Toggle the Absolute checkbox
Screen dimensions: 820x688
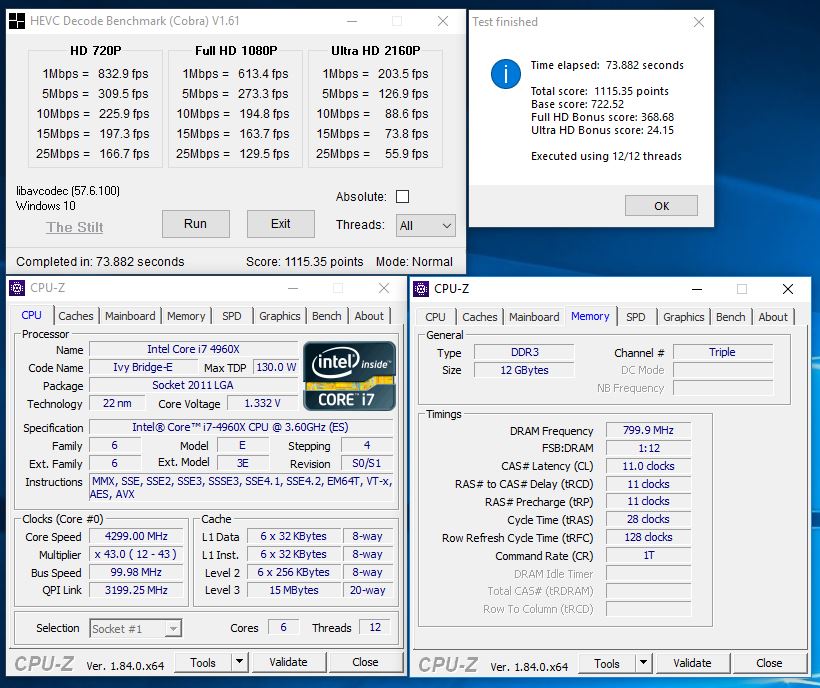(x=402, y=197)
